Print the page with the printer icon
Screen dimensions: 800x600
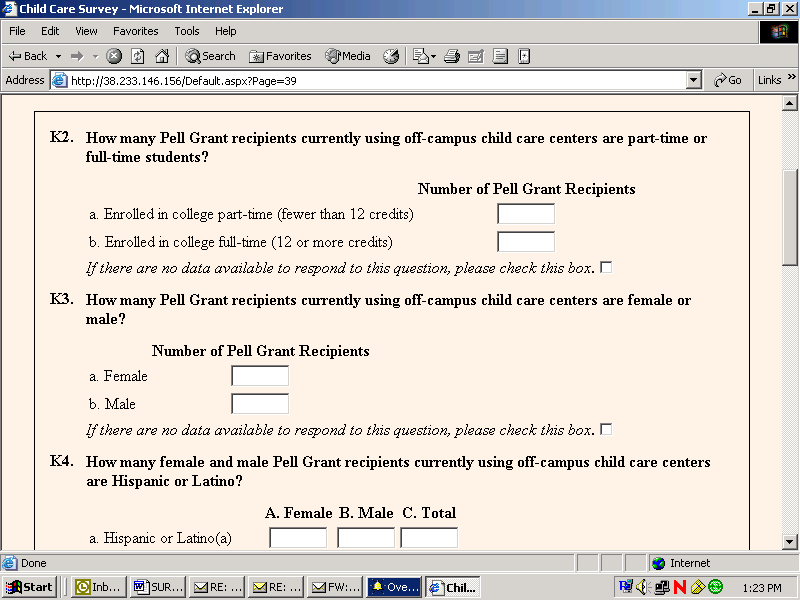(452, 56)
